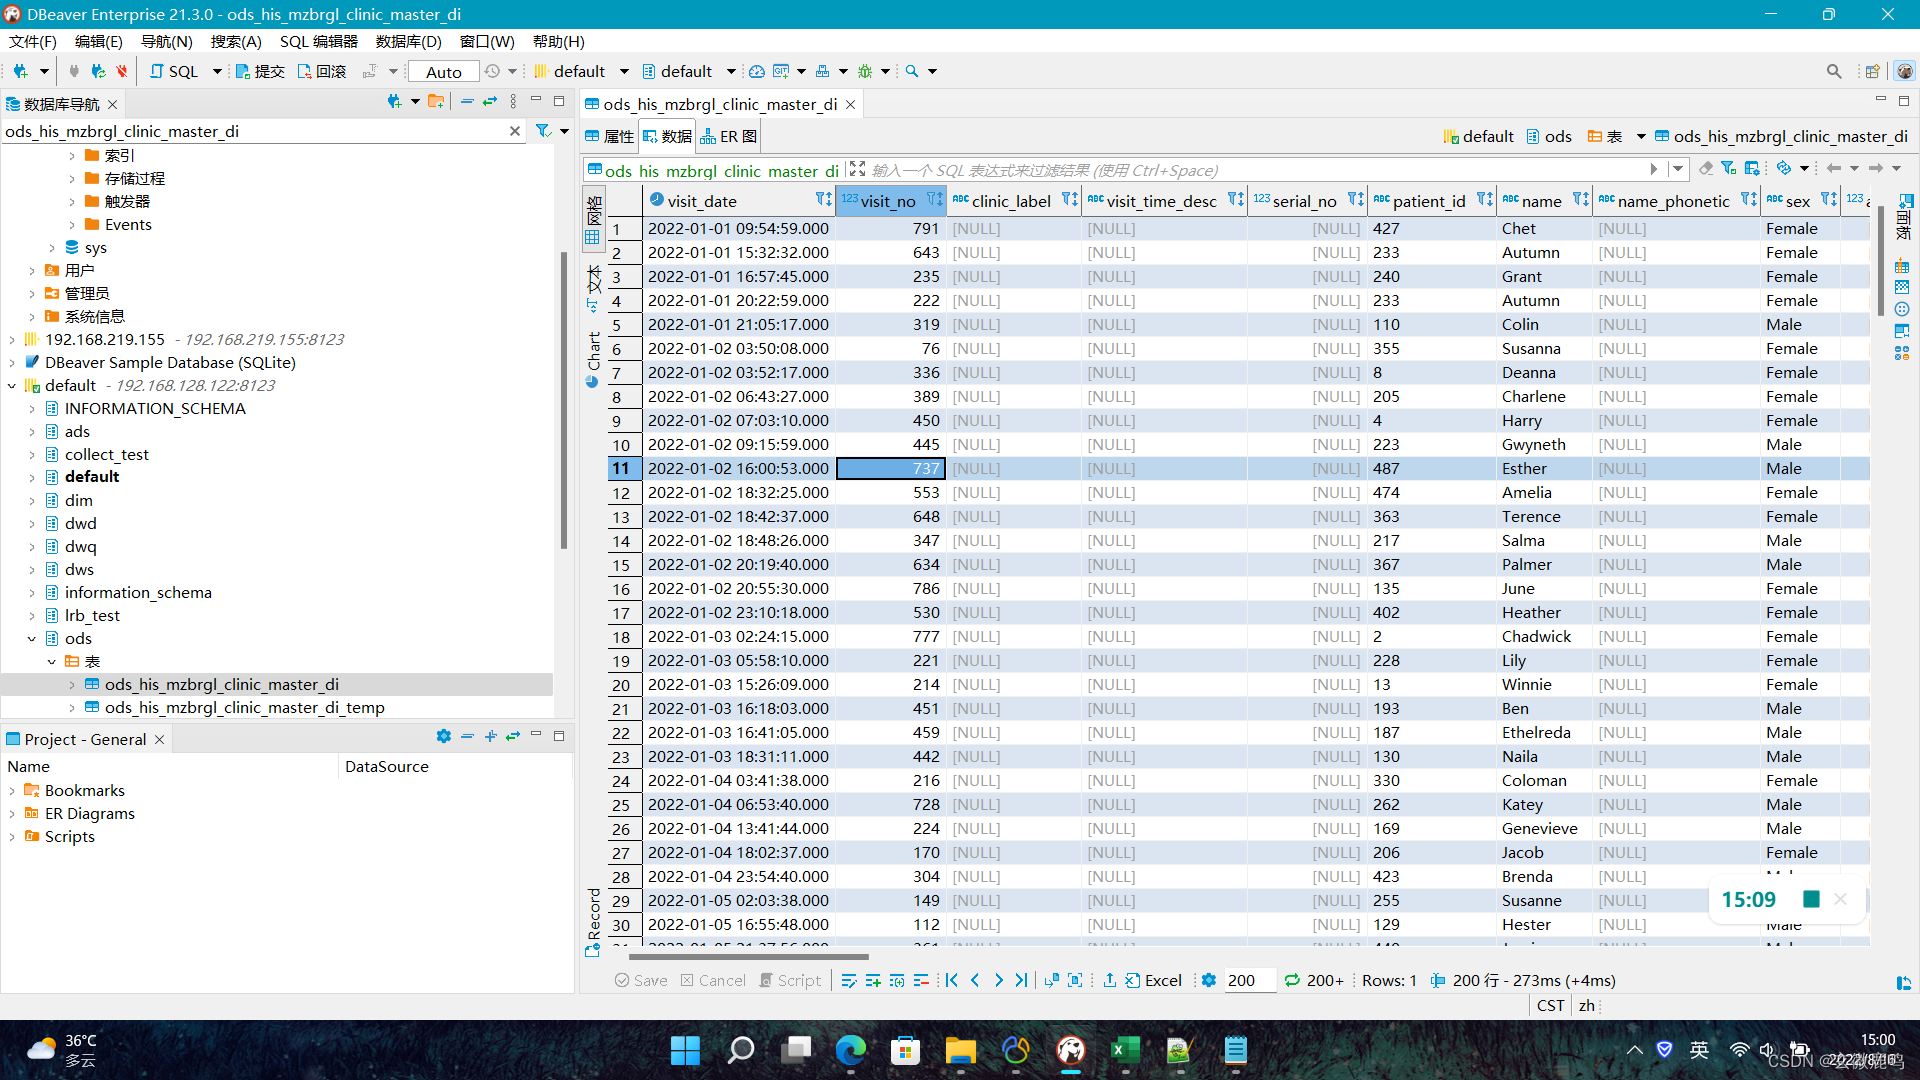1920x1080 pixels.
Task: Expand the 192.168.219.155 connection node
Action: coord(12,340)
